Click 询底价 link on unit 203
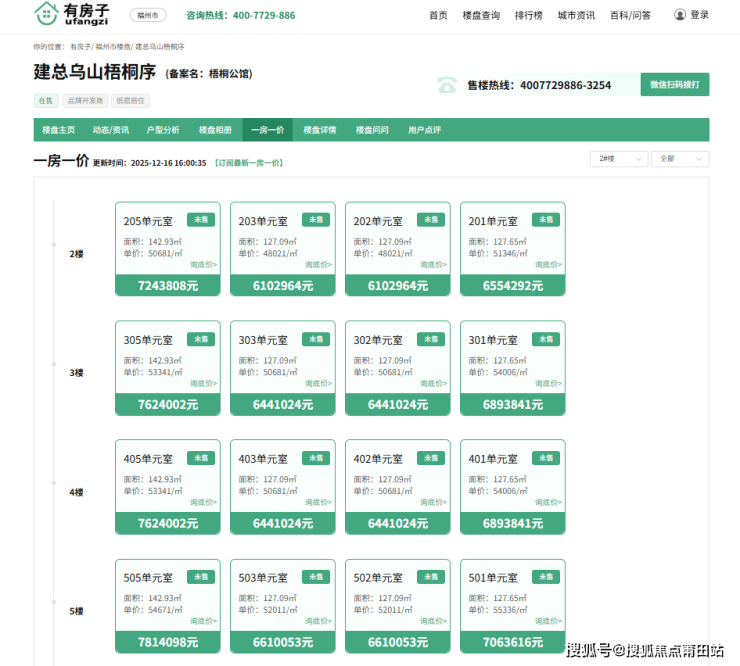Image resolution: width=740 pixels, height=666 pixels. click(x=318, y=265)
